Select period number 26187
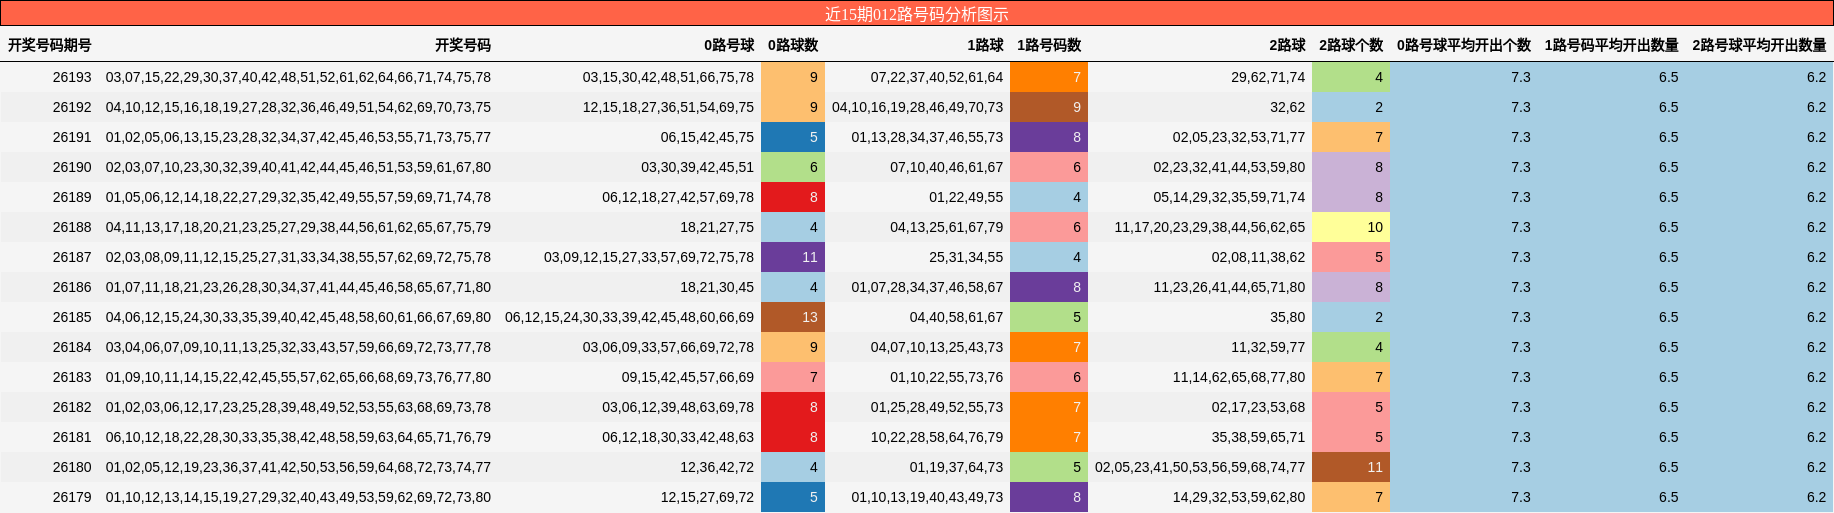Viewport: 1834px width, 513px height. 72,257
